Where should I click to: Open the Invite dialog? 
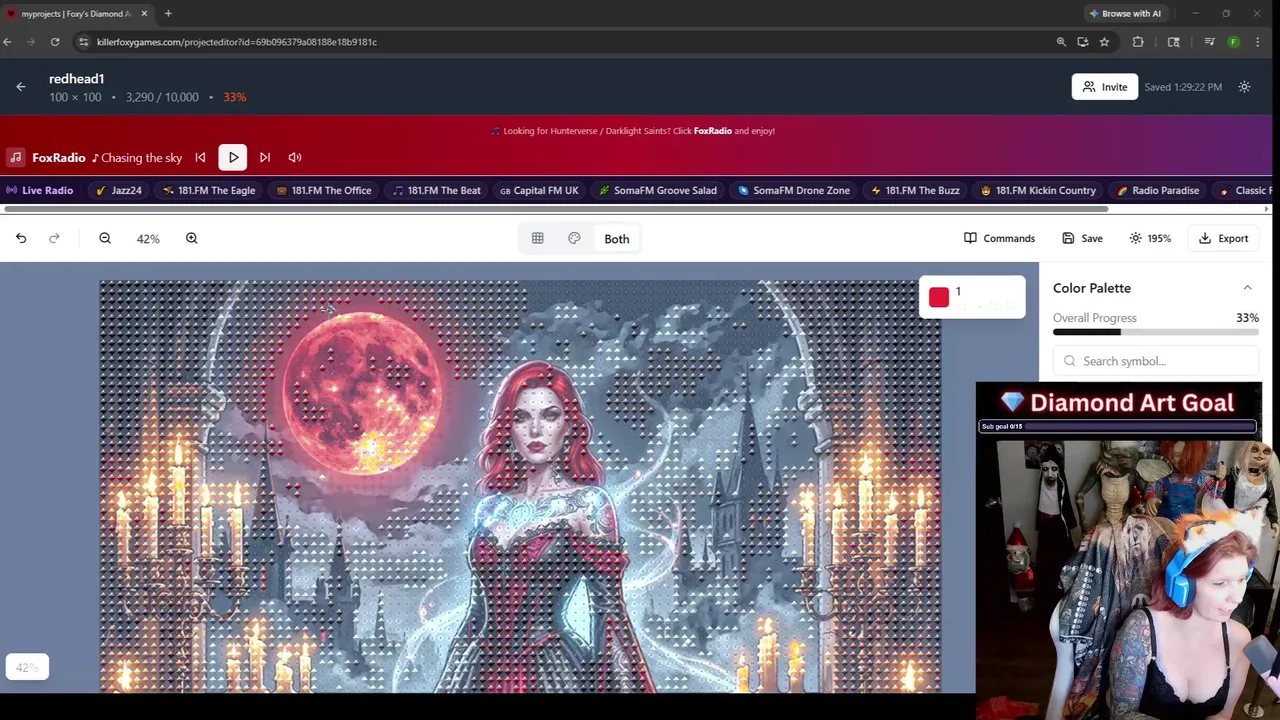pyautogui.click(x=1104, y=87)
